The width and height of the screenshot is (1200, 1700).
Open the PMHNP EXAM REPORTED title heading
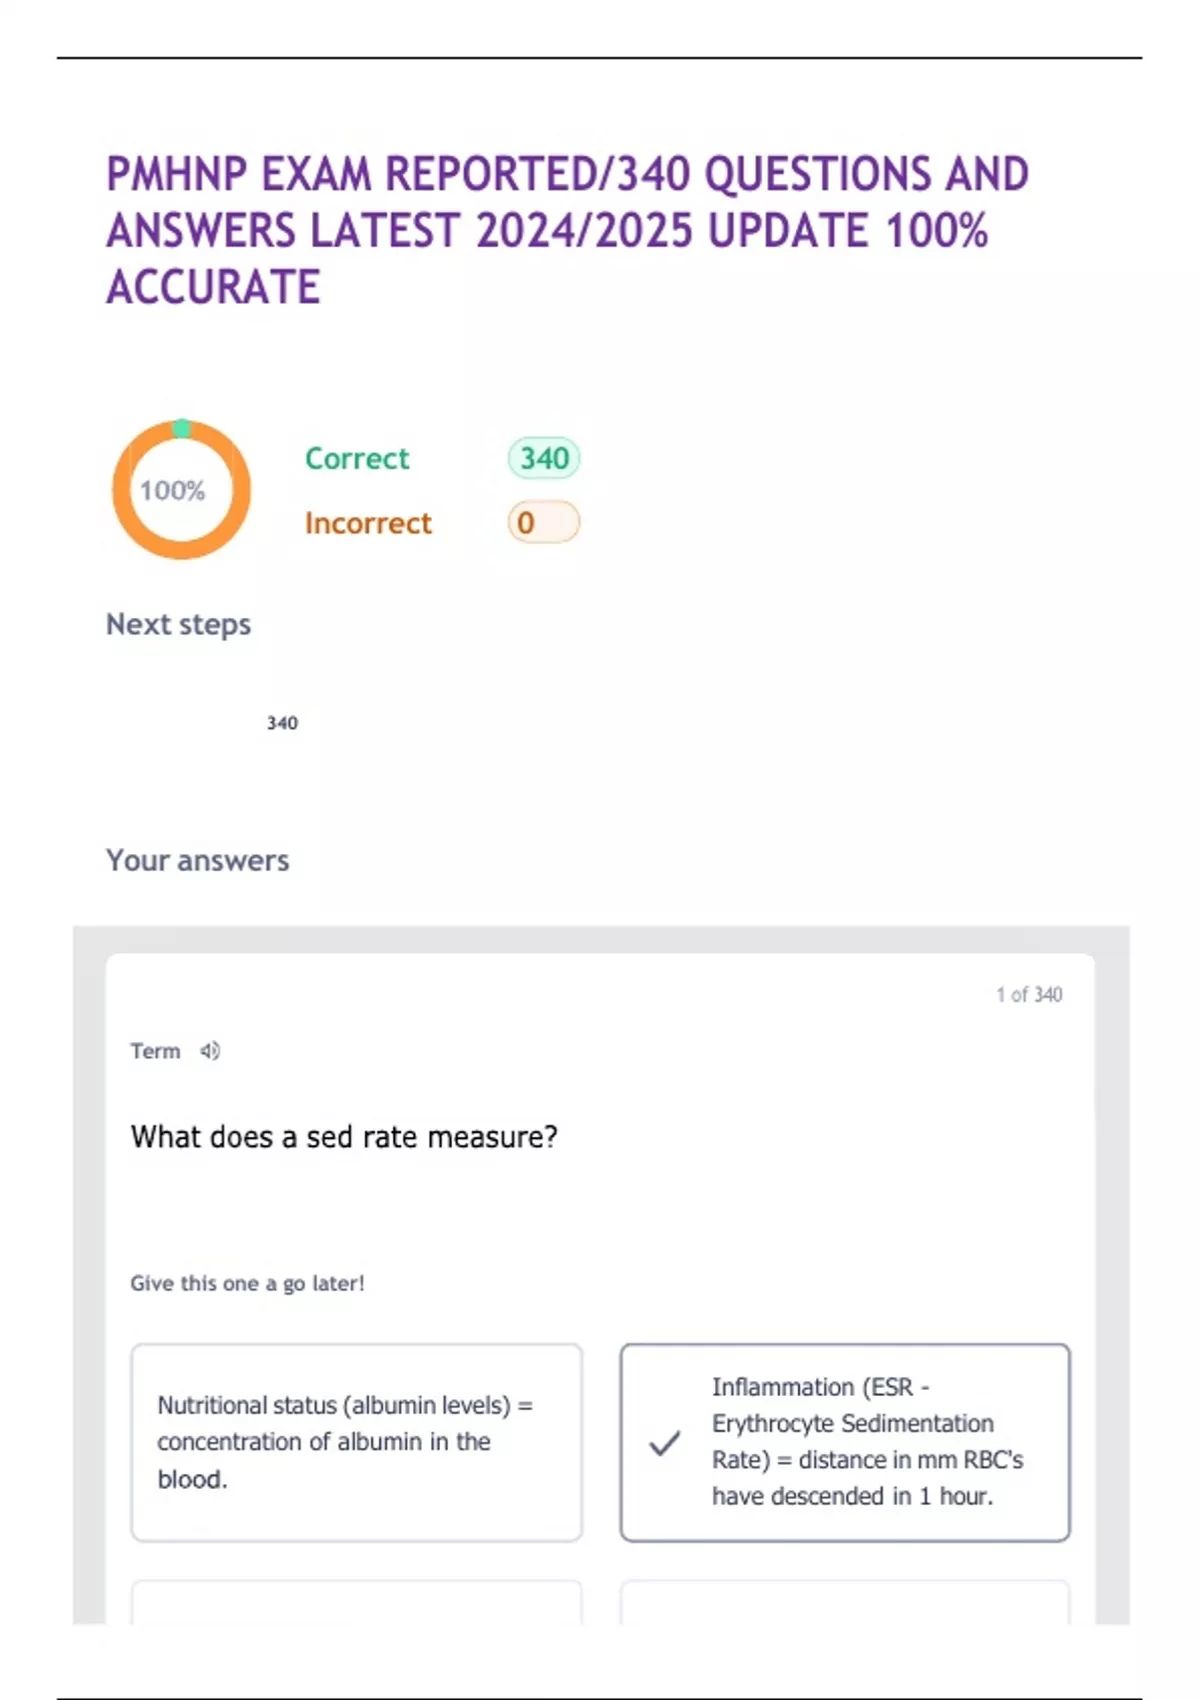click(567, 230)
